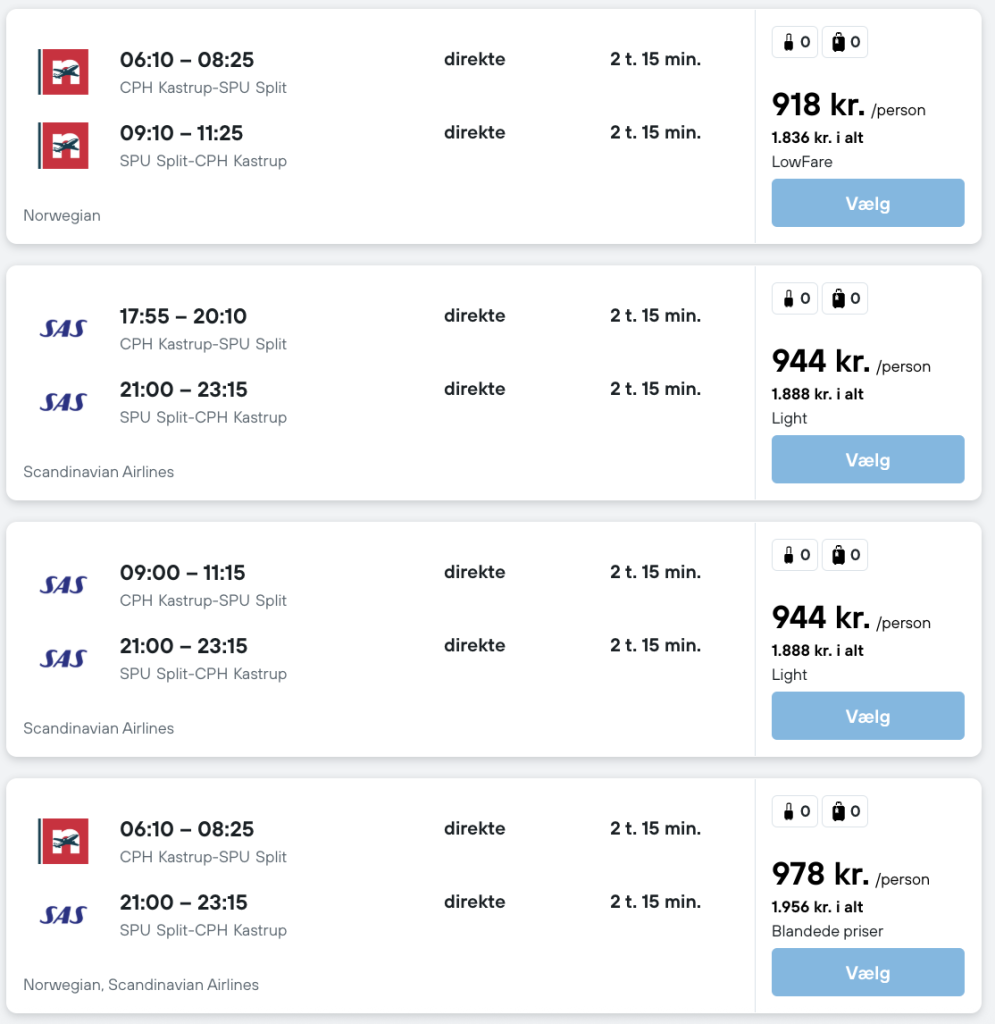
Task: Choose Vælg for the 09:00 SAS Light flight
Action: 868,716
